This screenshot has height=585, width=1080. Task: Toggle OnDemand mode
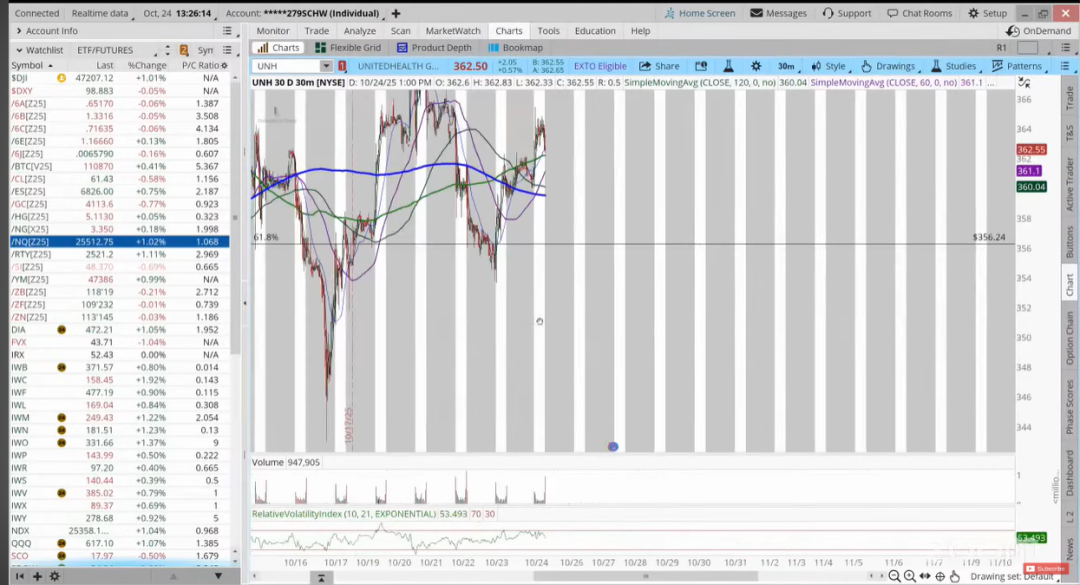pyautogui.click(x=1039, y=31)
